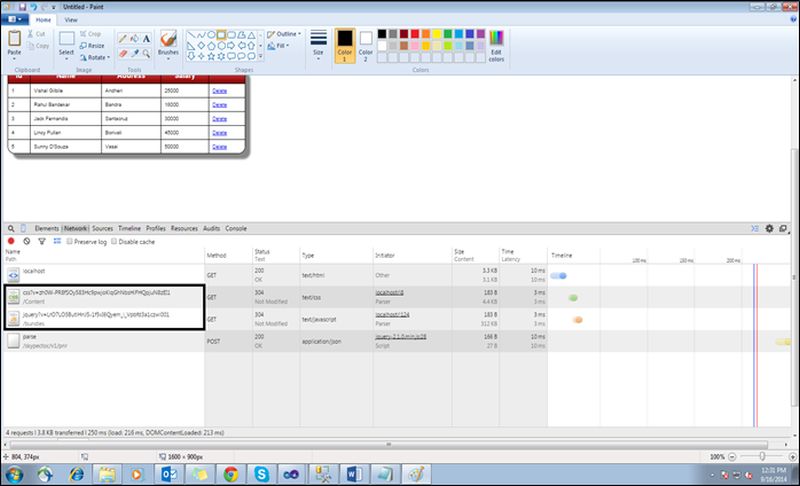Open Windows Start button
Image resolution: width=800 pixels, height=486 pixels.
tap(14, 475)
